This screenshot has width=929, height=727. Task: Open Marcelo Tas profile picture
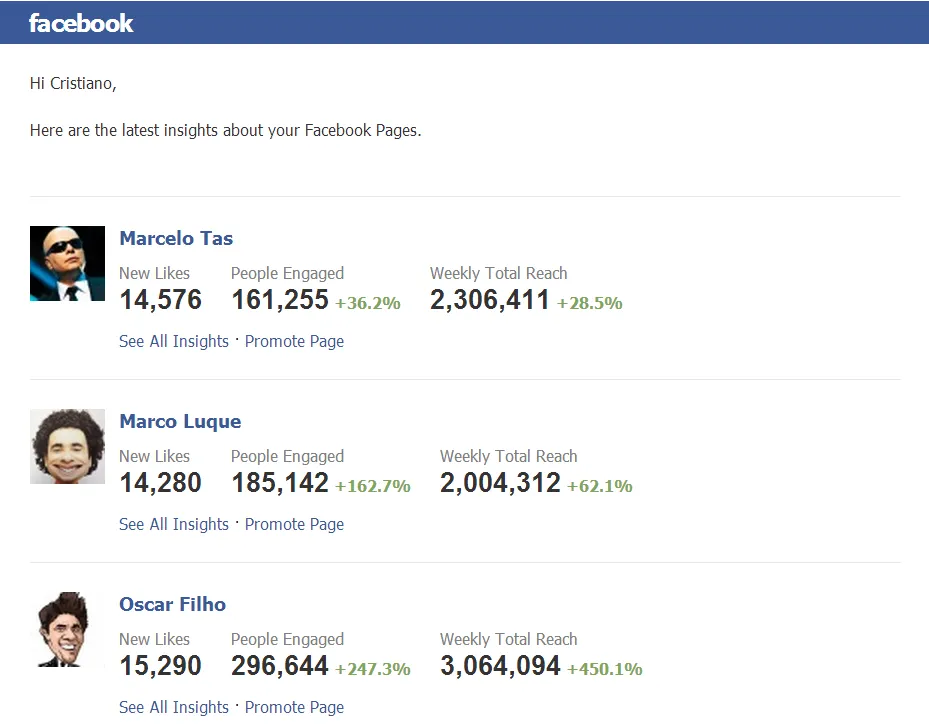tap(68, 264)
